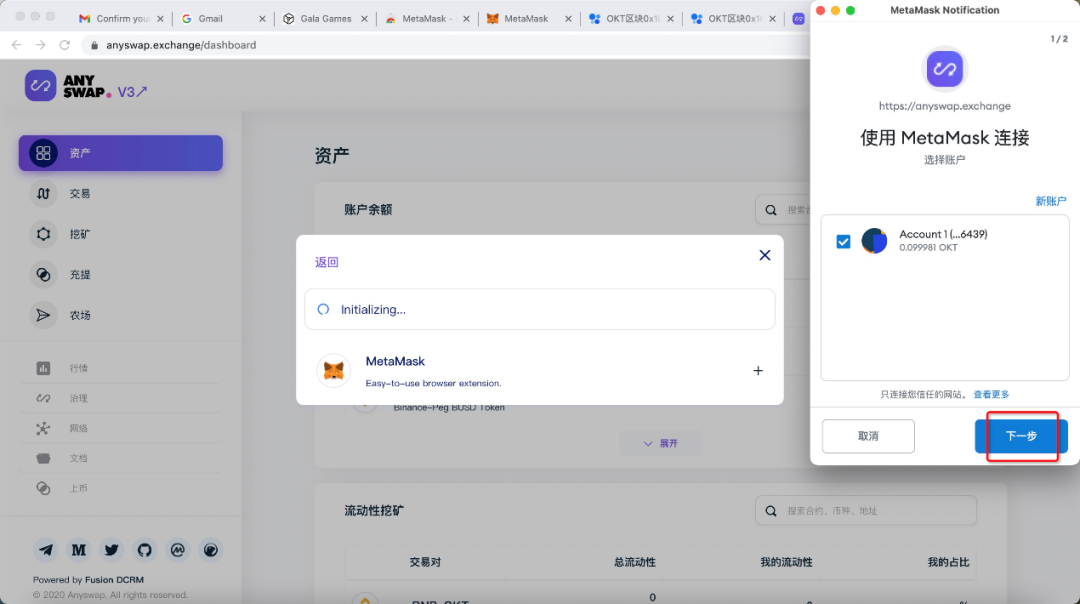
Task: Click the 流动性挖矿 search field
Action: click(x=866, y=511)
